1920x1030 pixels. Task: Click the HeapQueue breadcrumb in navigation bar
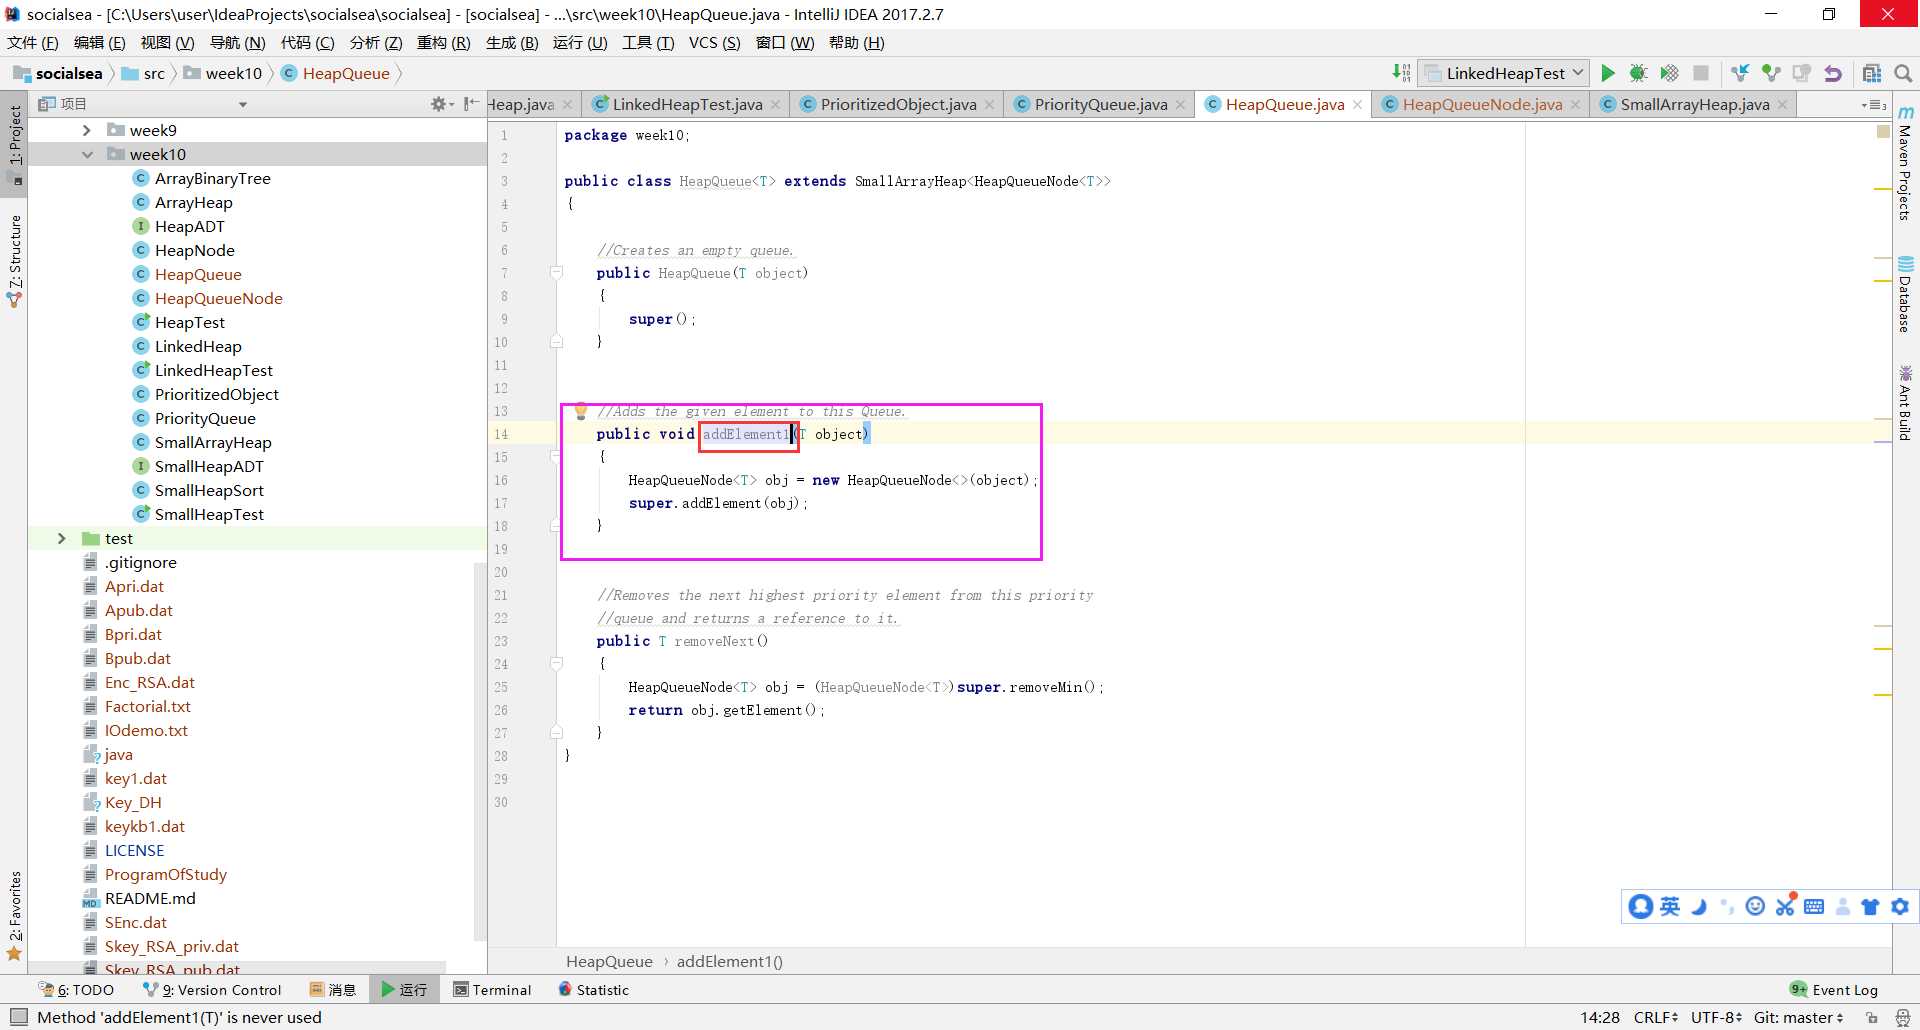[x=336, y=73]
